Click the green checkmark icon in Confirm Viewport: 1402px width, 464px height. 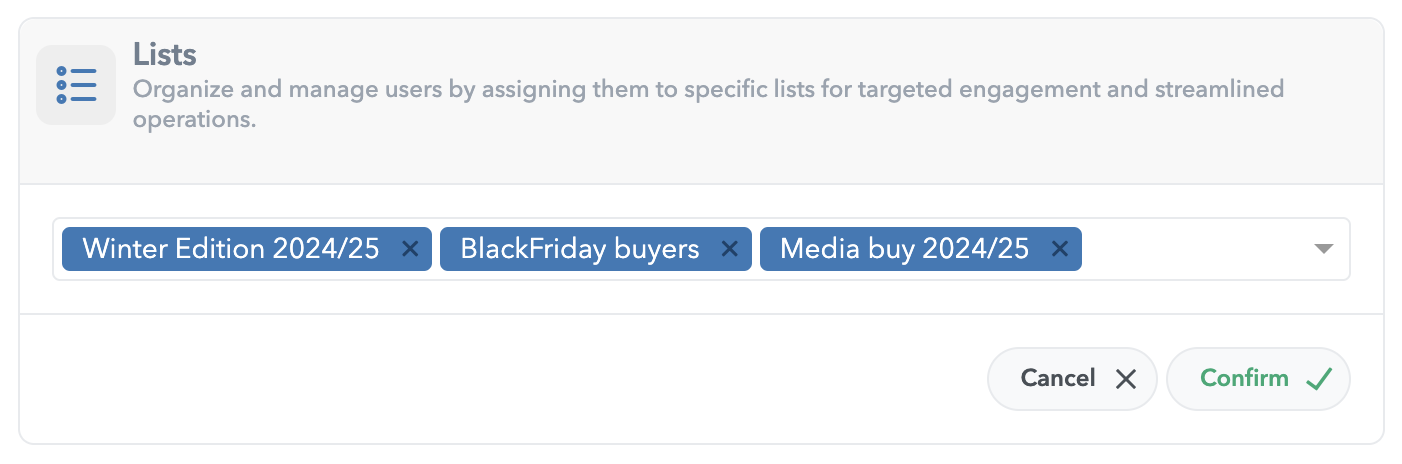(1319, 379)
